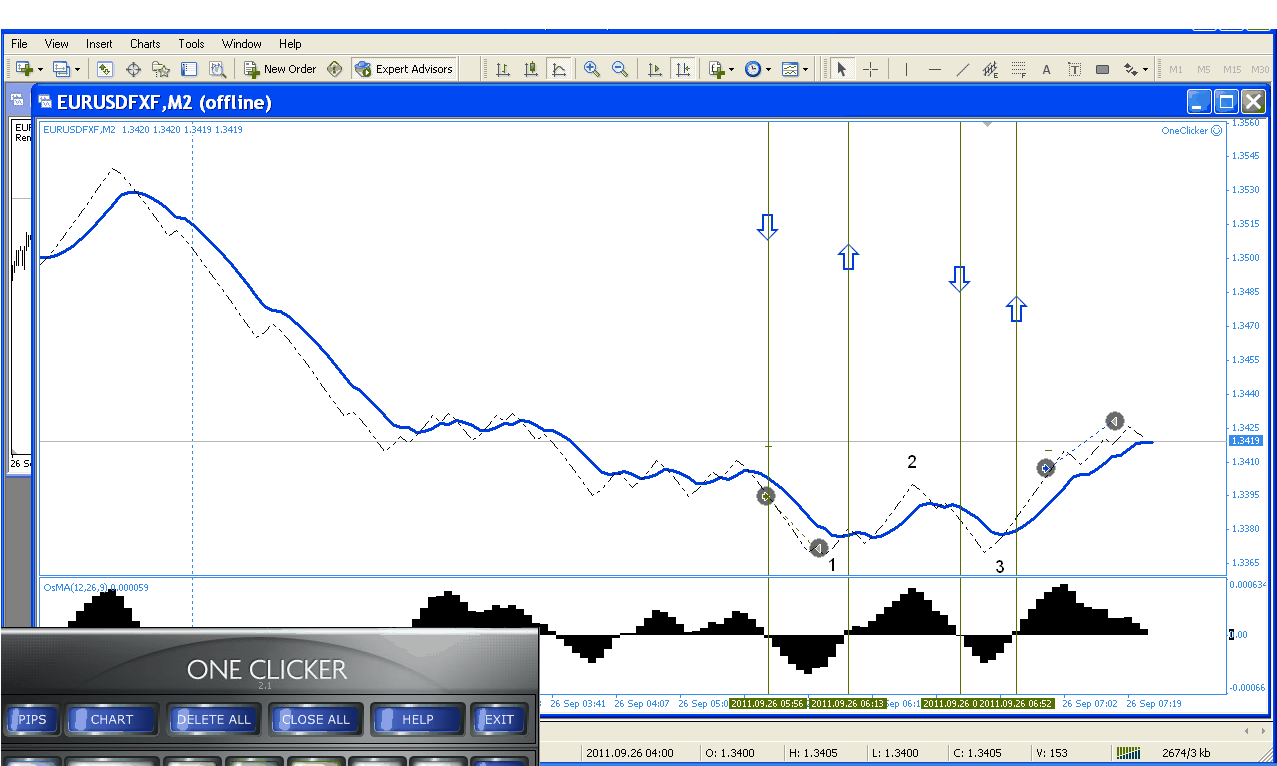Open the Templates icon

790,69
